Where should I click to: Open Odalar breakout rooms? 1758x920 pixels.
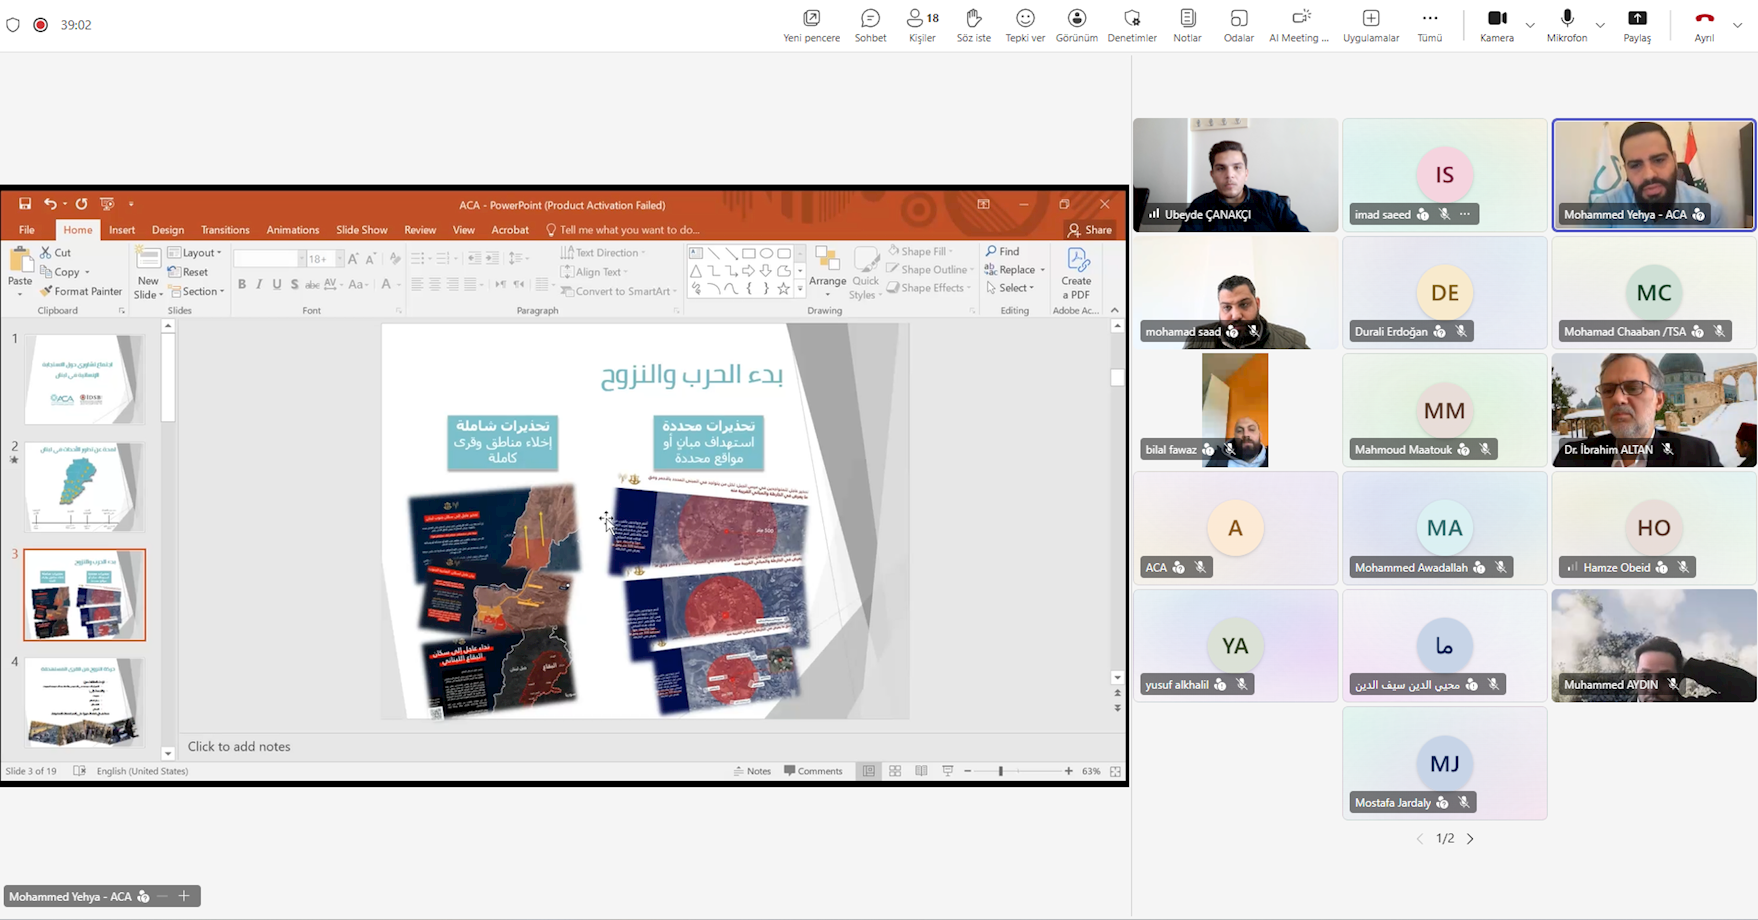tap(1238, 26)
